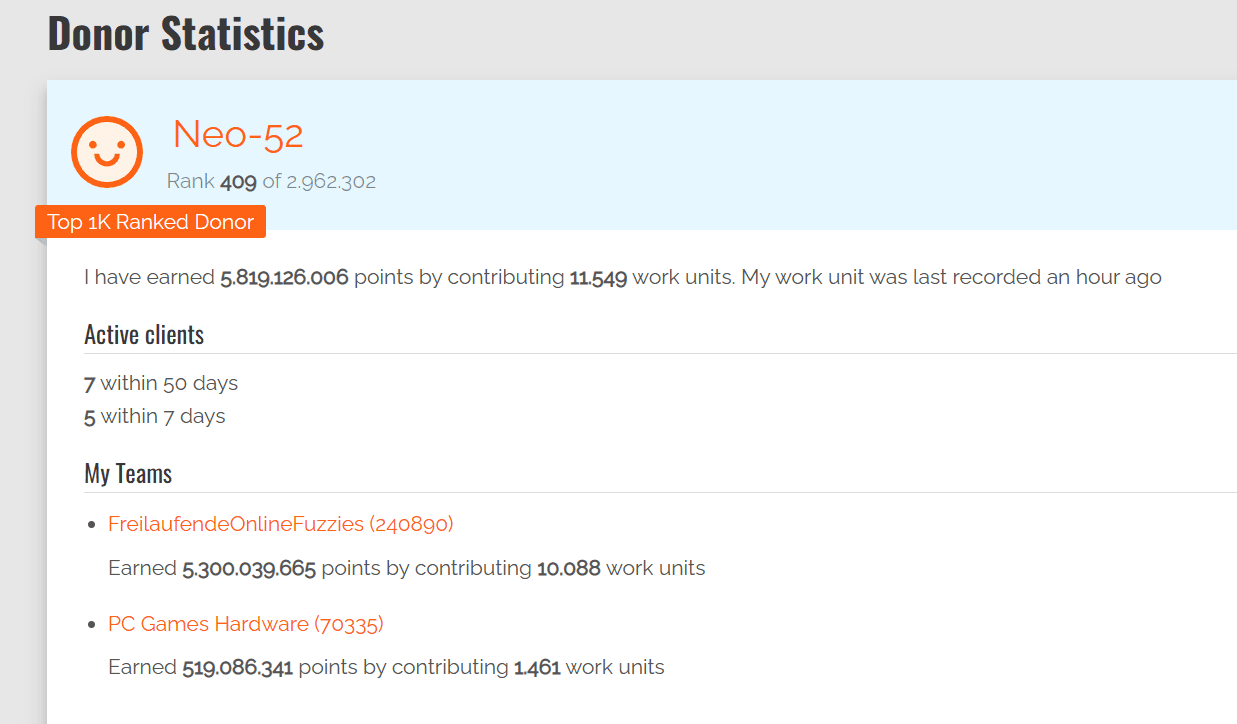Click the rank number 409
The height and width of the screenshot is (724, 1237).
click(x=238, y=182)
